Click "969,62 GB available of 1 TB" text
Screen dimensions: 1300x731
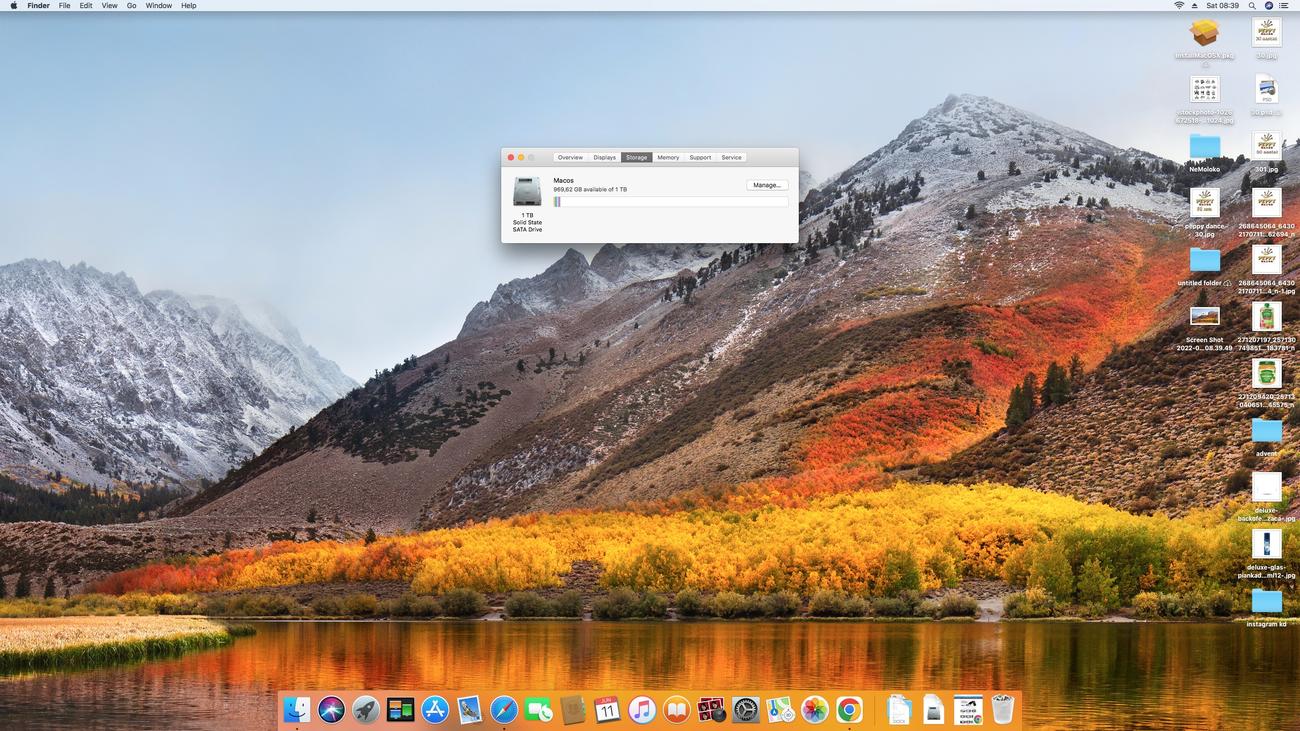point(590,189)
